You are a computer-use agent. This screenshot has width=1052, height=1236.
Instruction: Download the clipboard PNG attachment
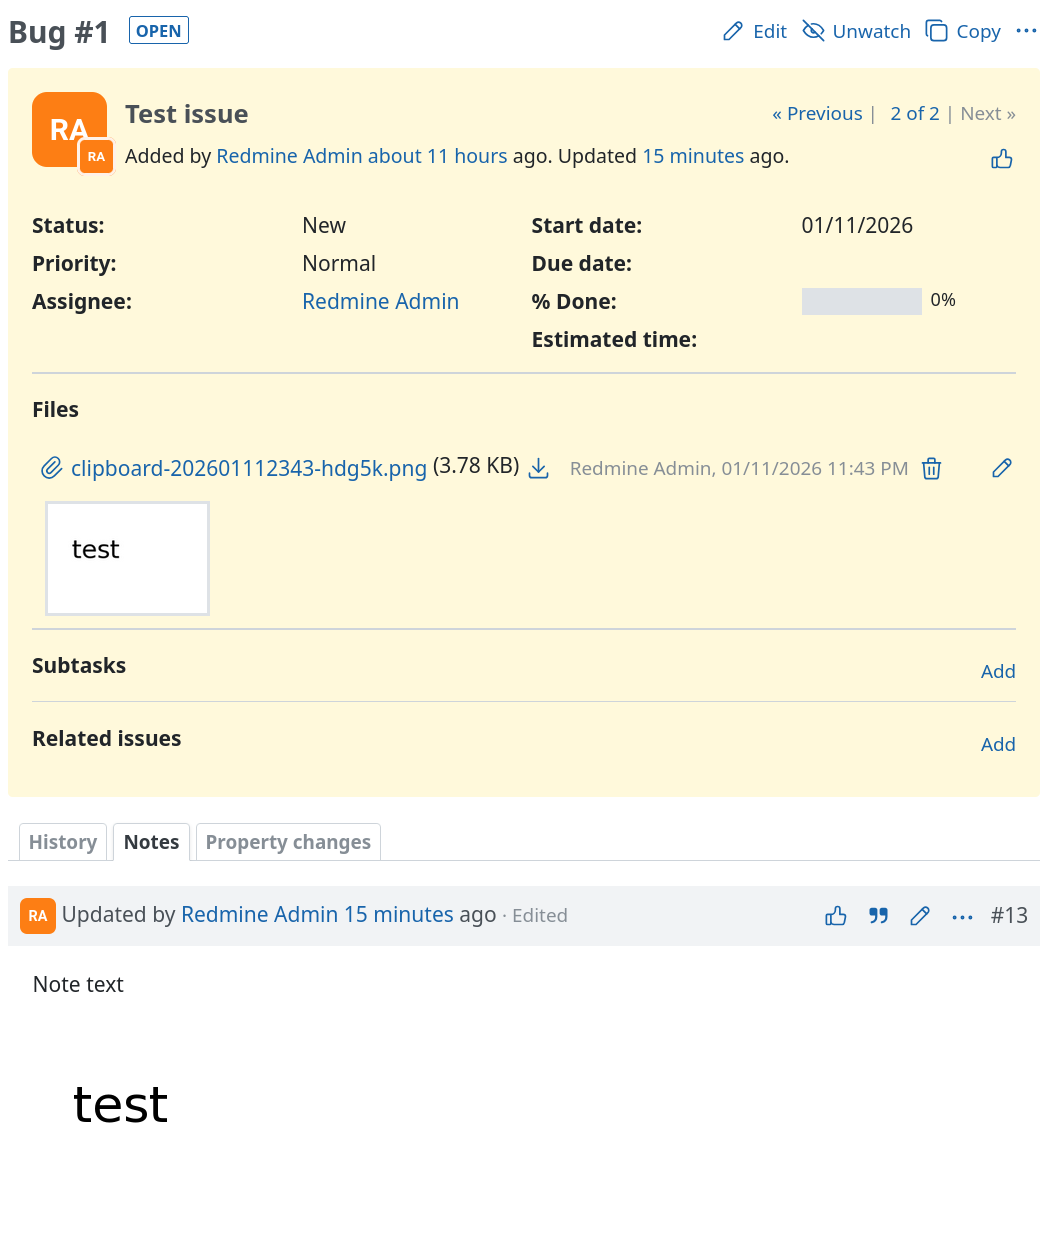539,468
